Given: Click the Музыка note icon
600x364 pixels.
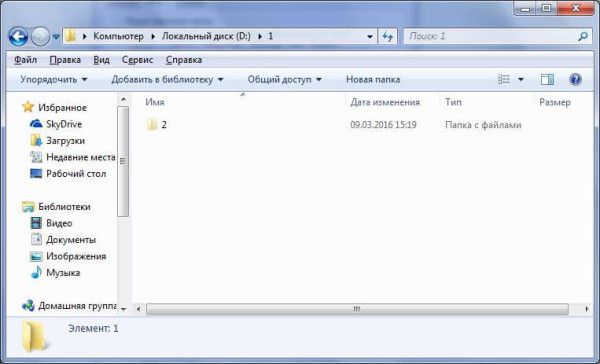Looking at the screenshot, I should click(36, 273).
